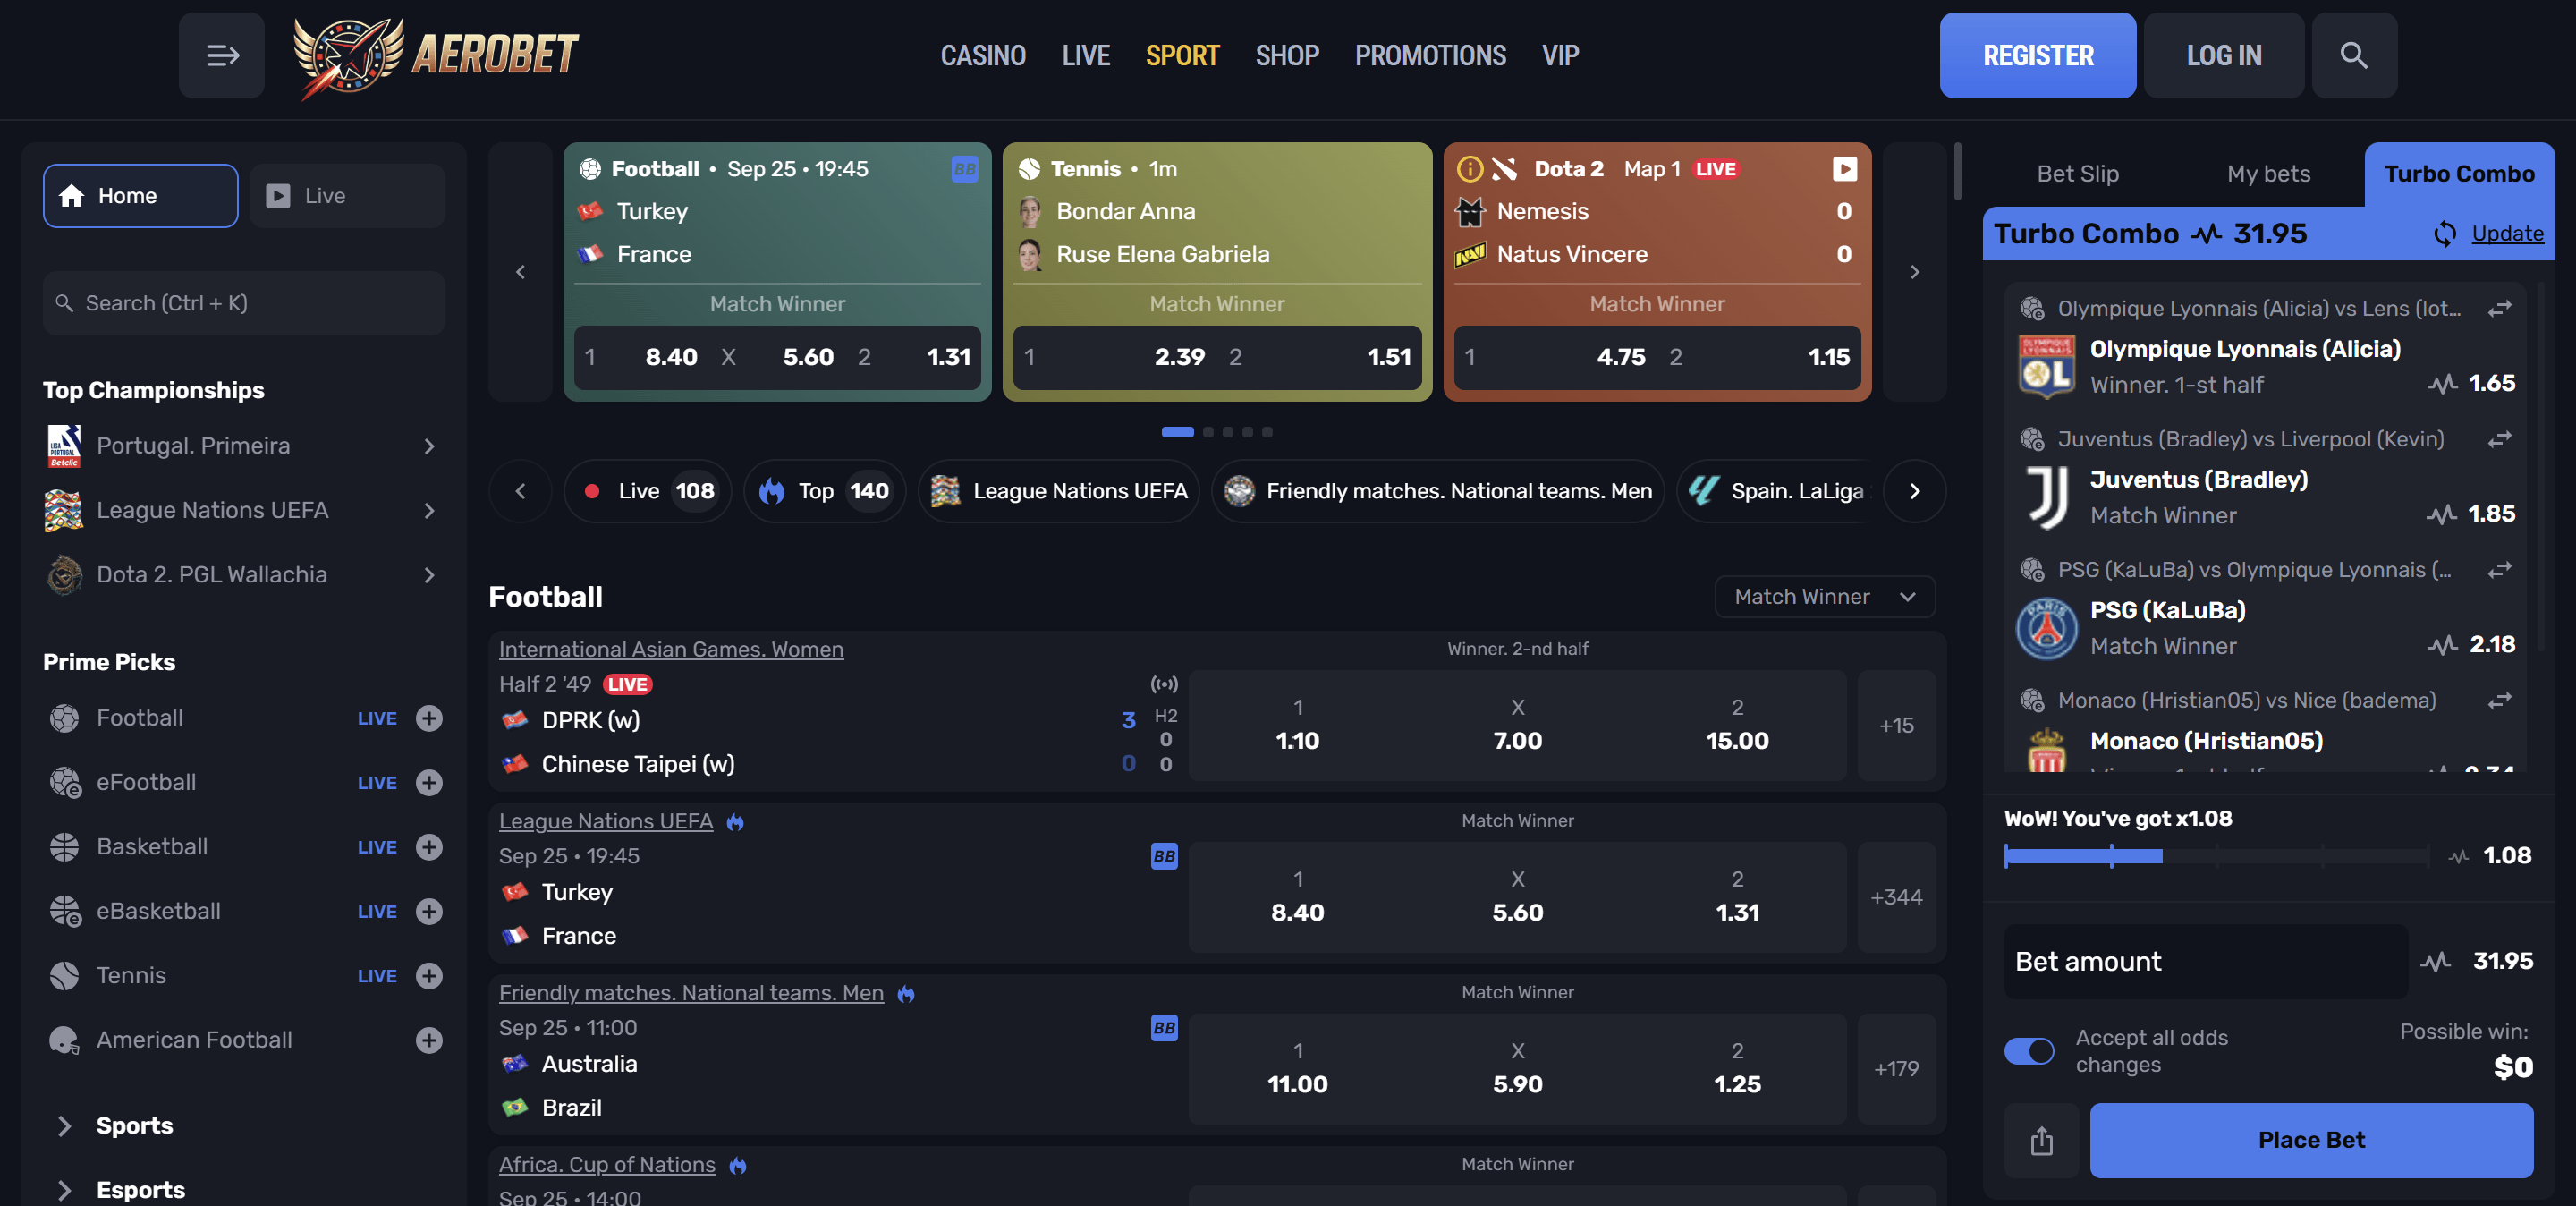Click the first carousel page indicator dot
Viewport: 2576px width, 1206px height.
[x=1176, y=432]
